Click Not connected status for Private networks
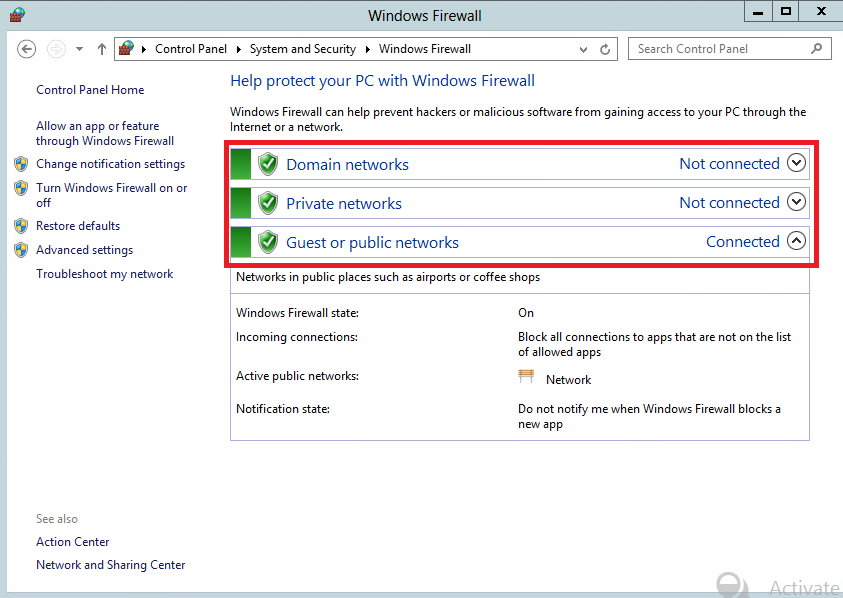 [x=729, y=203]
